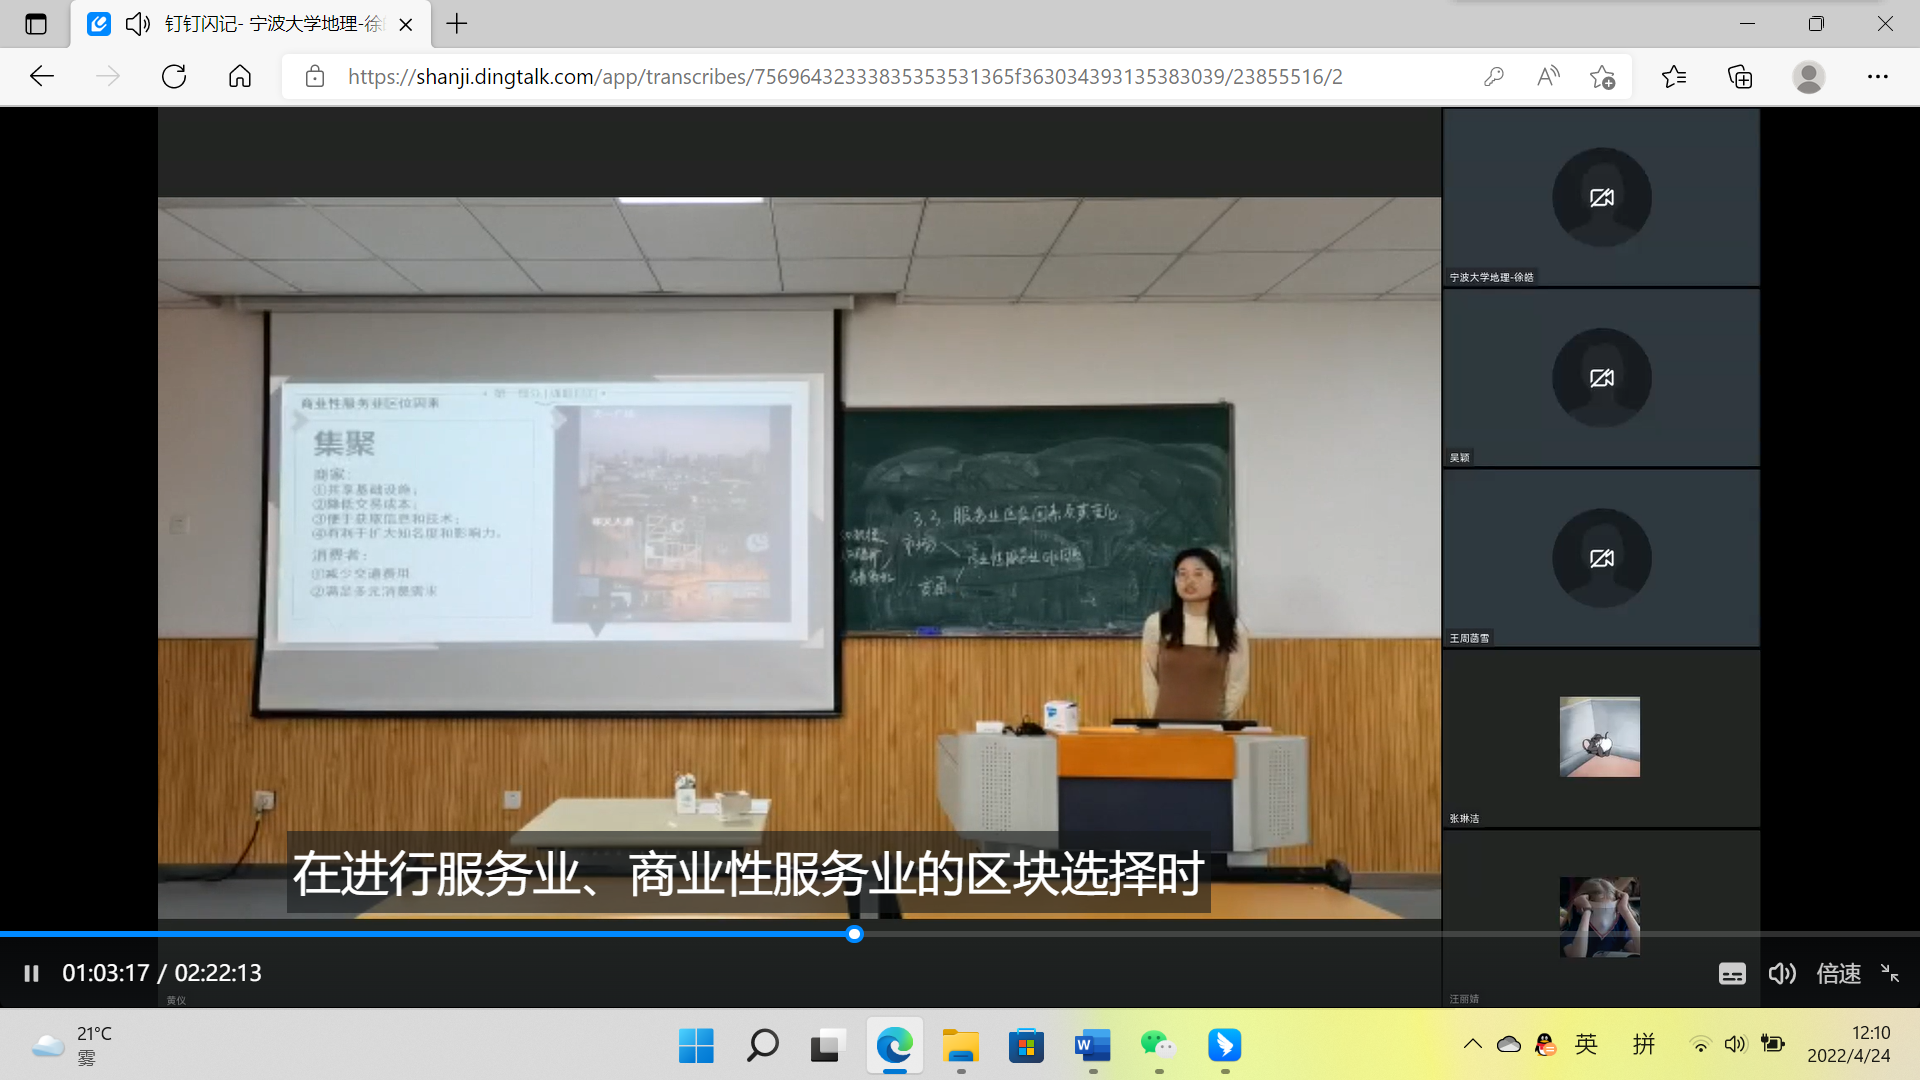Expand hidden system tray icons chevron
Screen dimensions: 1920x1080
pyautogui.click(x=1473, y=1045)
